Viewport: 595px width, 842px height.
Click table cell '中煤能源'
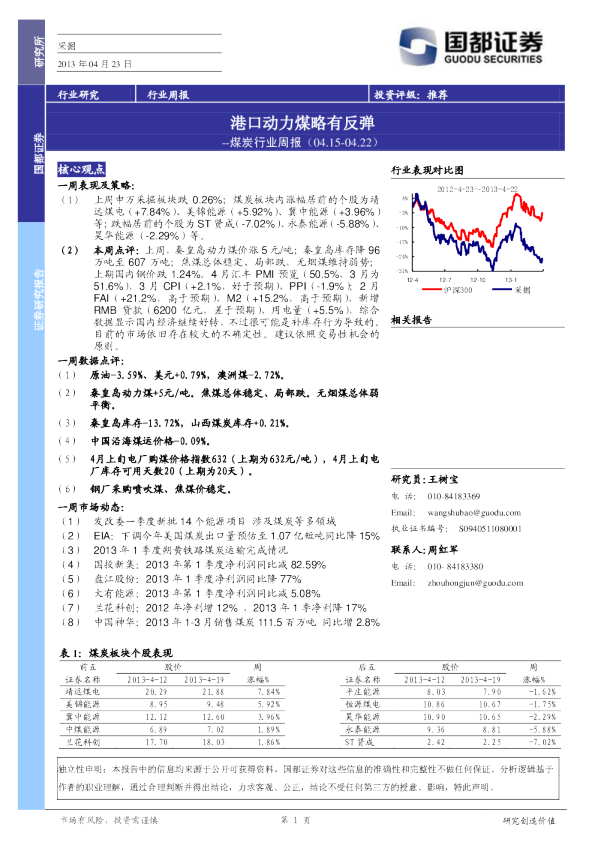tap(83, 729)
